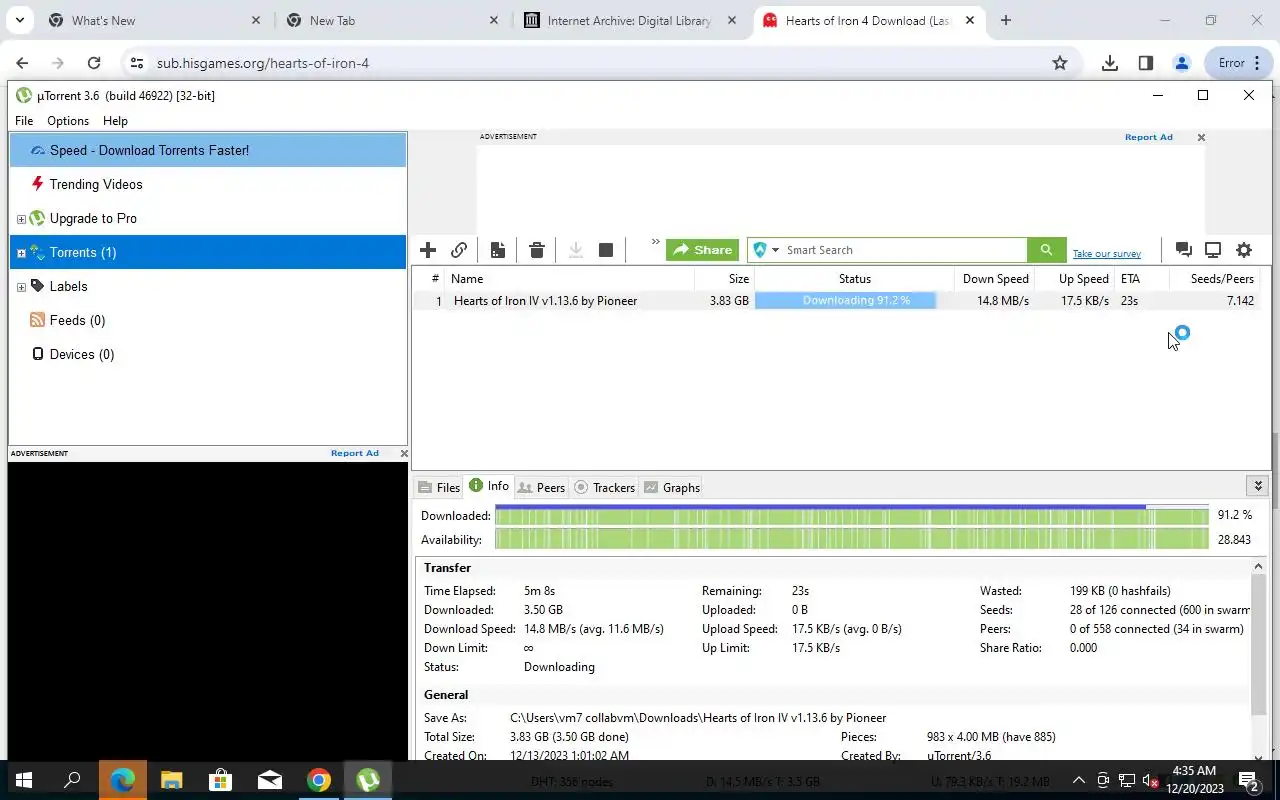Sort by ETA column header

click(x=1142, y=279)
